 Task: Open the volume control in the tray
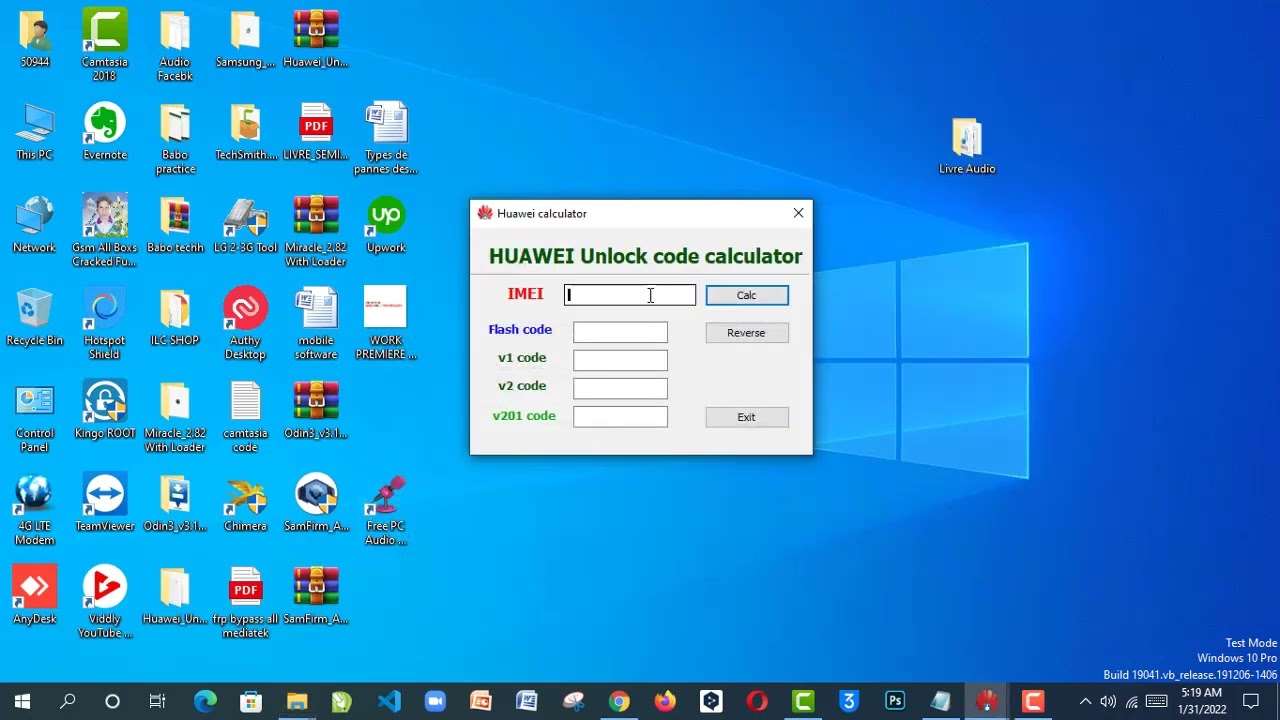click(x=1108, y=701)
